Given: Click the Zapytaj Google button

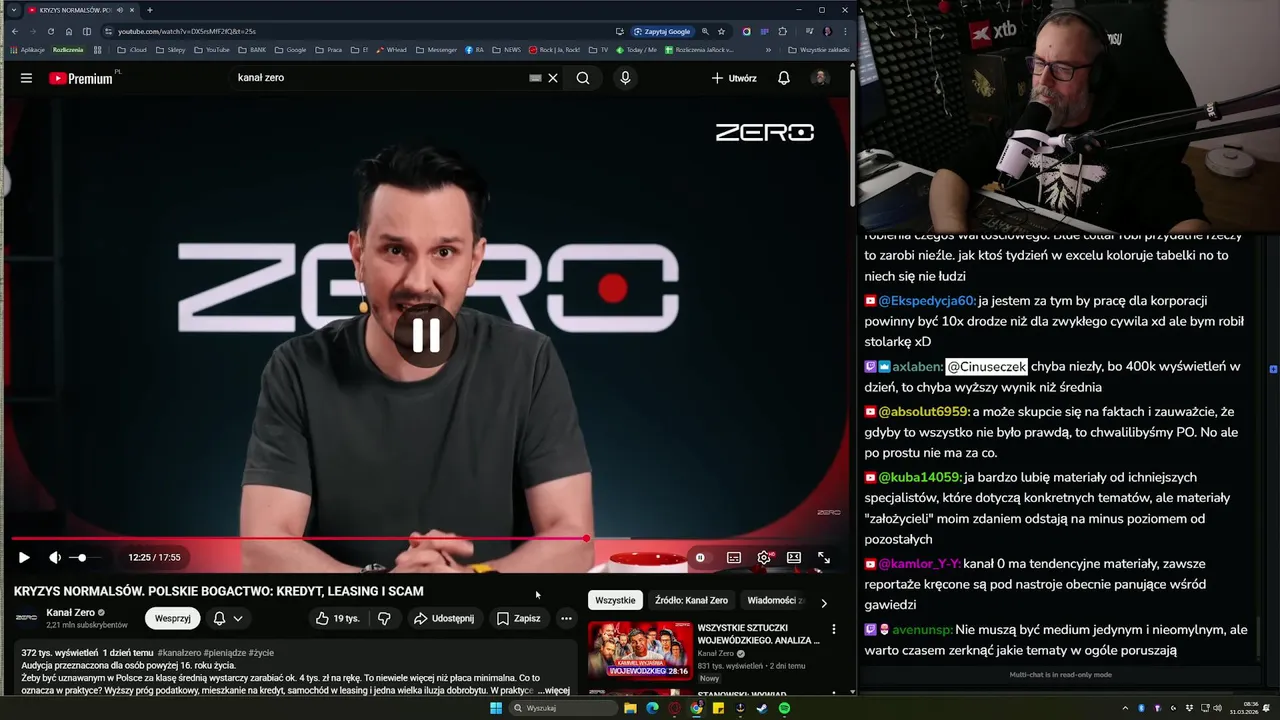Looking at the screenshot, I should [662, 31].
